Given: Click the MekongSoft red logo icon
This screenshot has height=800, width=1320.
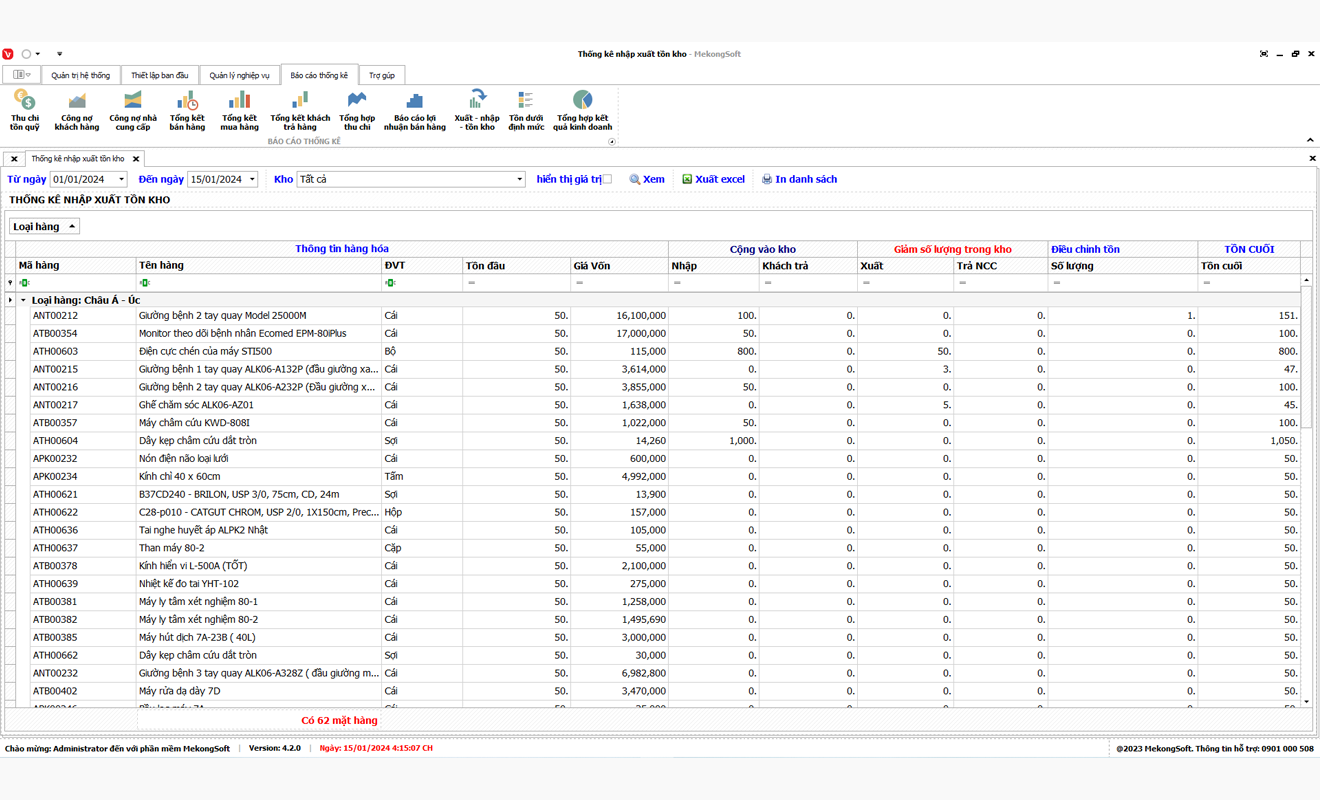Looking at the screenshot, I should click(8, 54).
